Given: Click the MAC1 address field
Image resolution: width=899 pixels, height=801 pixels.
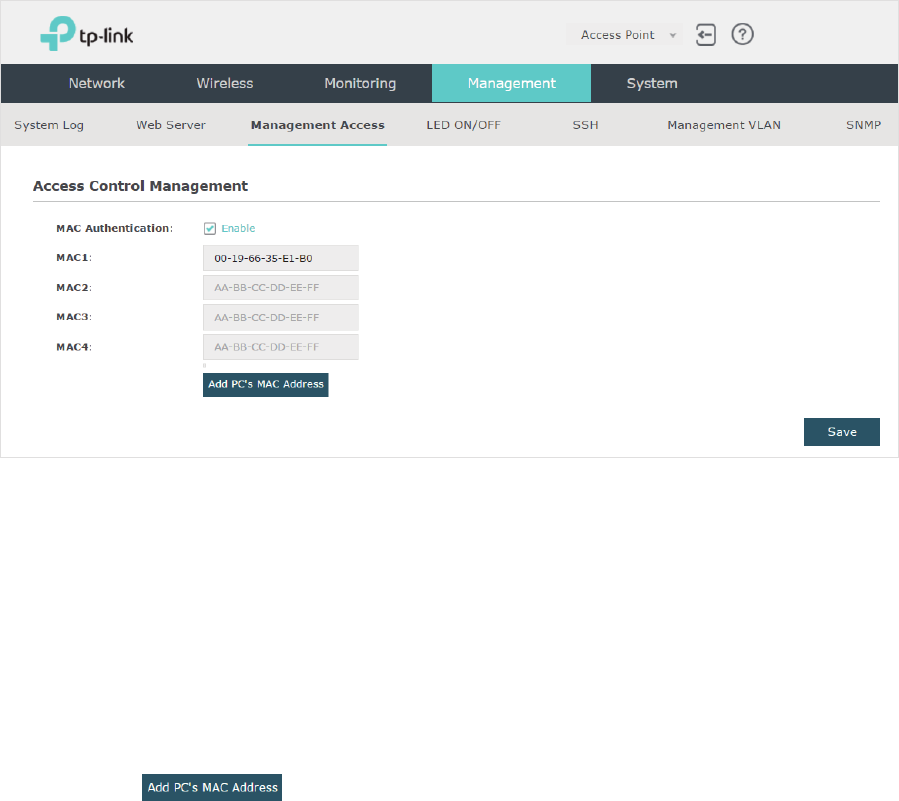Looking at the screenshot, I should [281, 258].
